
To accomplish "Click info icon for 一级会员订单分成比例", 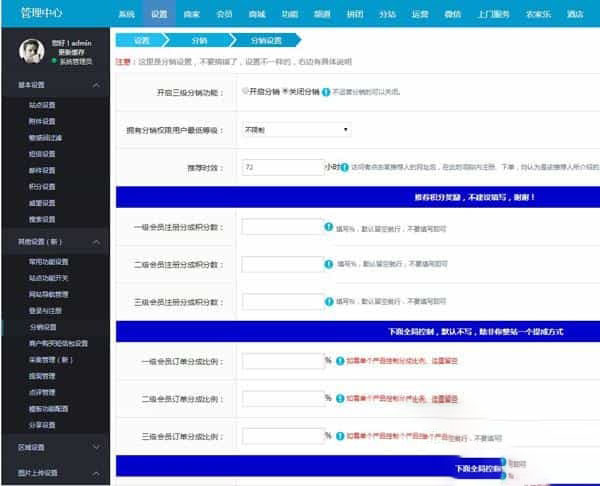I will point(340,361).
